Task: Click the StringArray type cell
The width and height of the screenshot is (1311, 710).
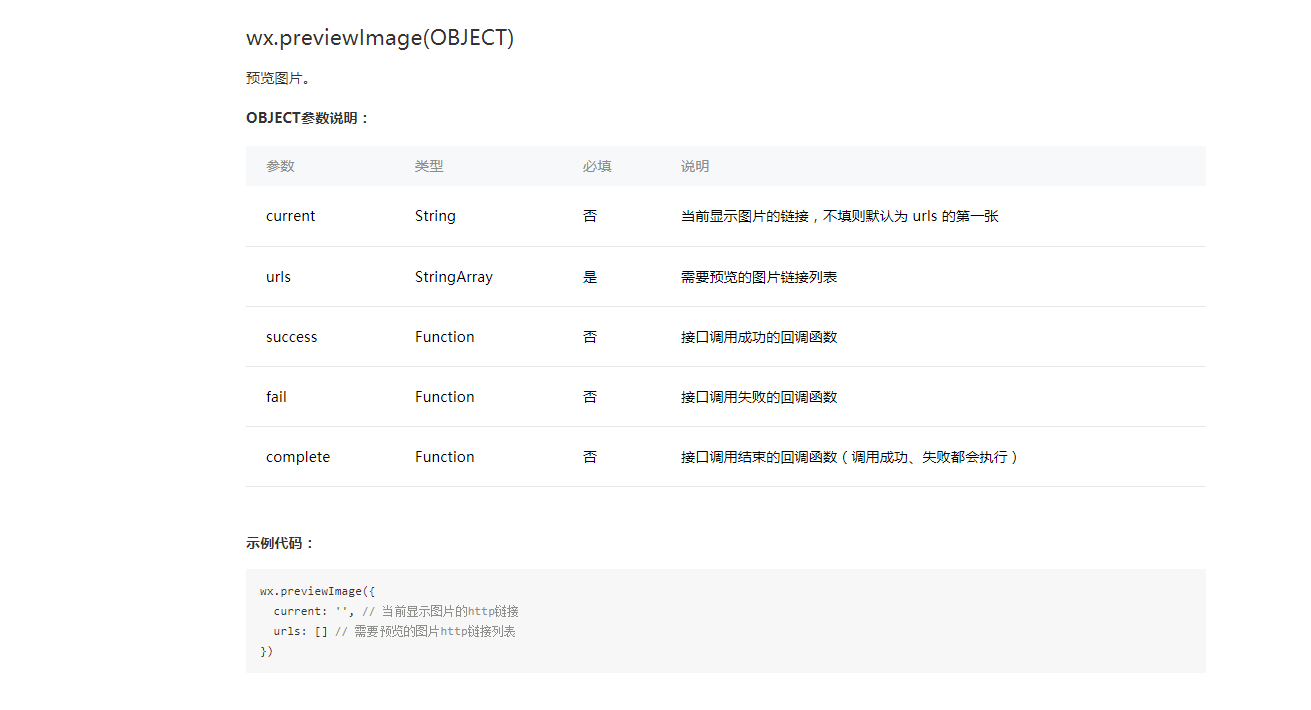Action: [453, 277]
